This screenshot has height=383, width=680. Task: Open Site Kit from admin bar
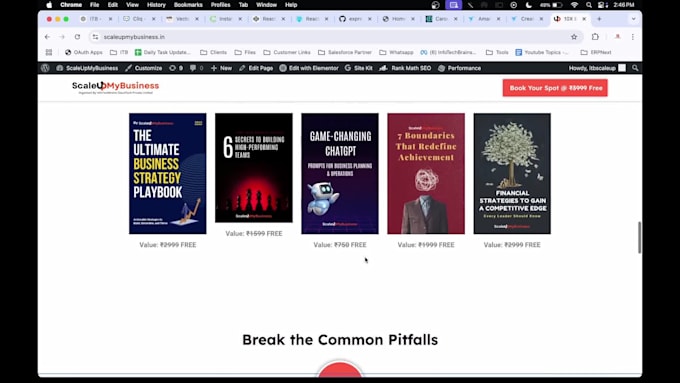[x=359, y=68]
